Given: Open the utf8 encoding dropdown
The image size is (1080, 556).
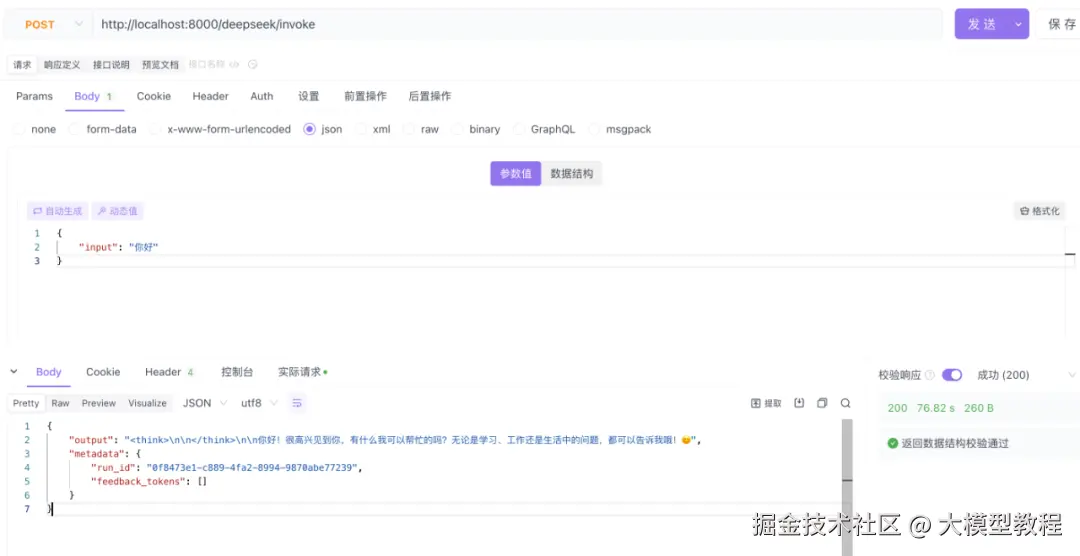Looking at the screenshot, I should coord(259,403).
